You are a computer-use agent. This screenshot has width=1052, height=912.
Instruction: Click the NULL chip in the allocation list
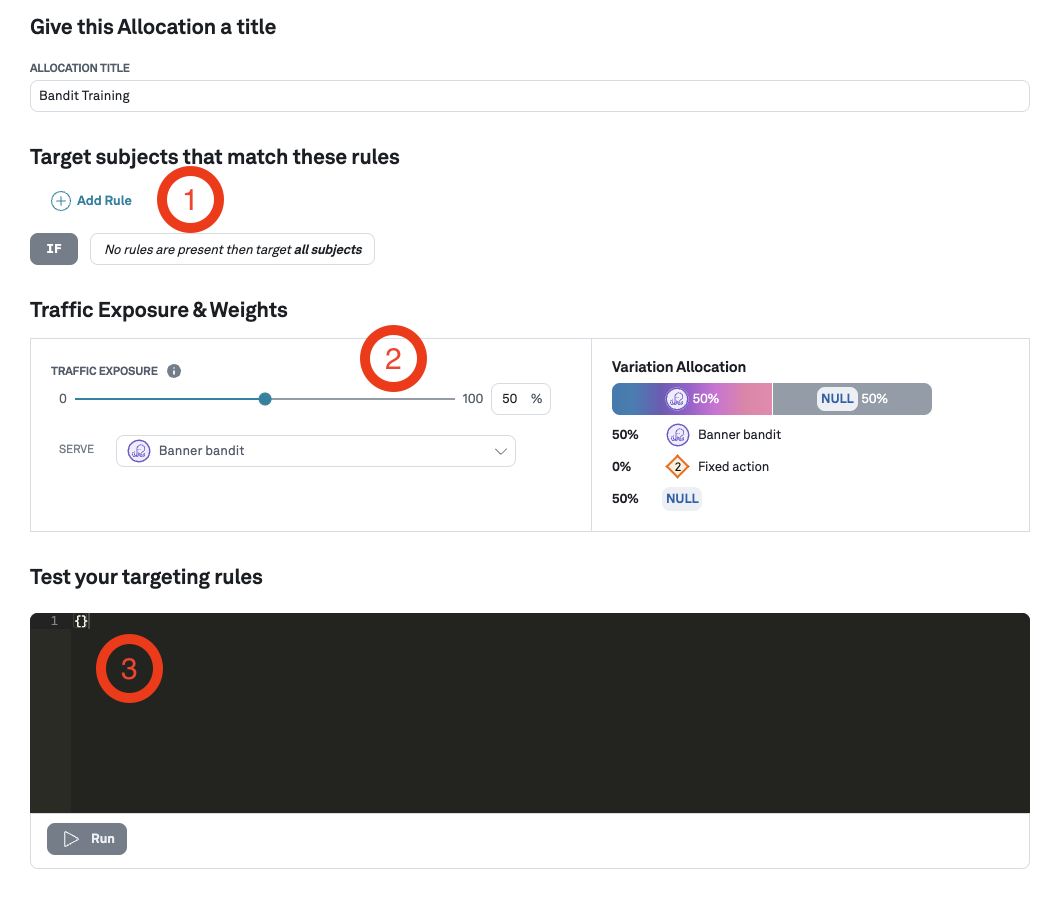tap(681, 498)
